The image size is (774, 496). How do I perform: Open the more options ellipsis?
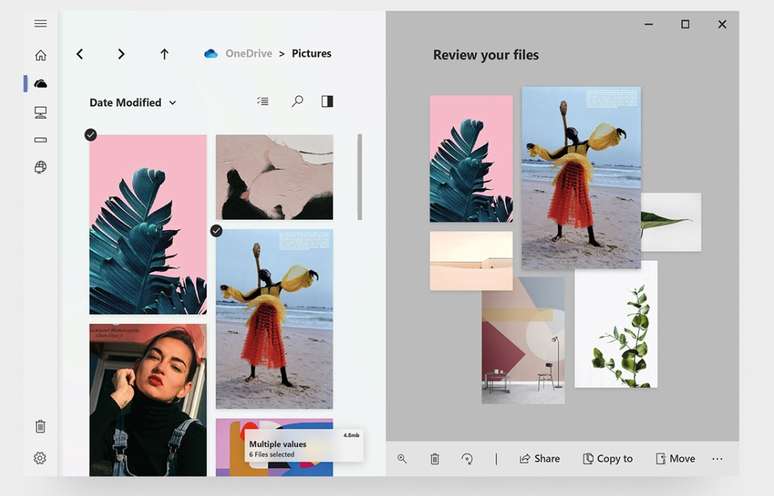(718, 459)
